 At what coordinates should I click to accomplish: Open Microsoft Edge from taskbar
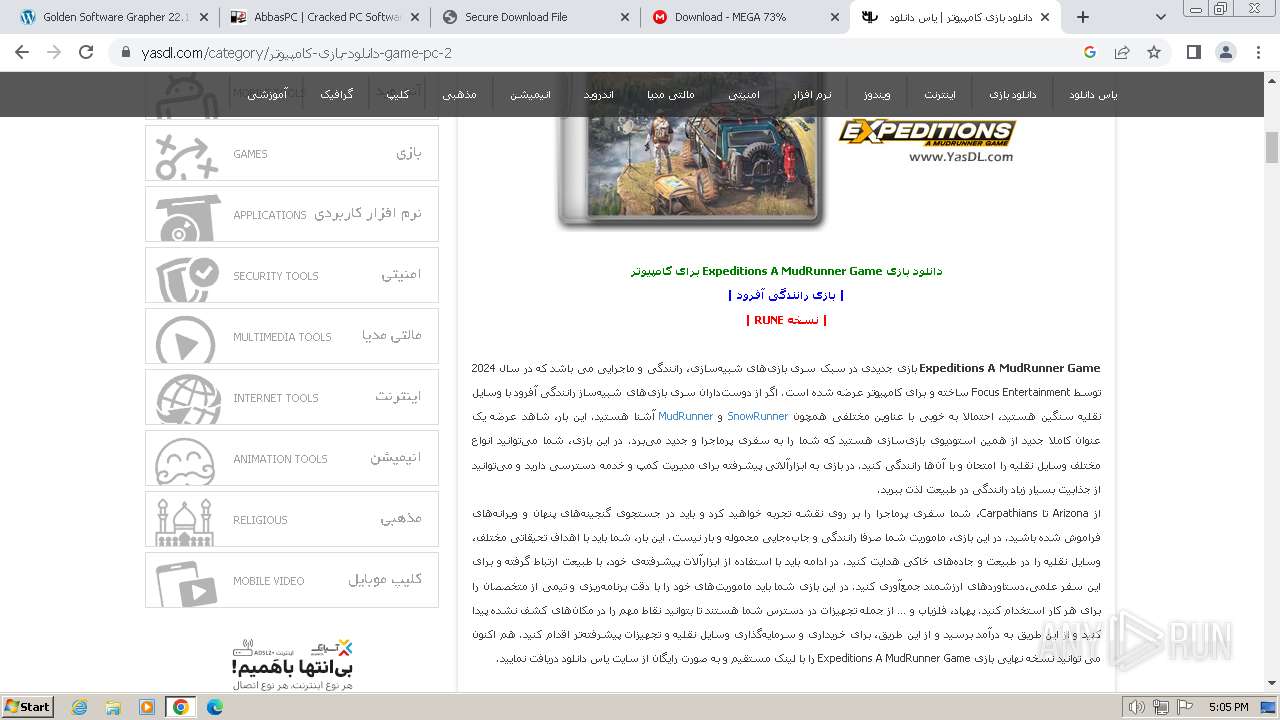214,707
